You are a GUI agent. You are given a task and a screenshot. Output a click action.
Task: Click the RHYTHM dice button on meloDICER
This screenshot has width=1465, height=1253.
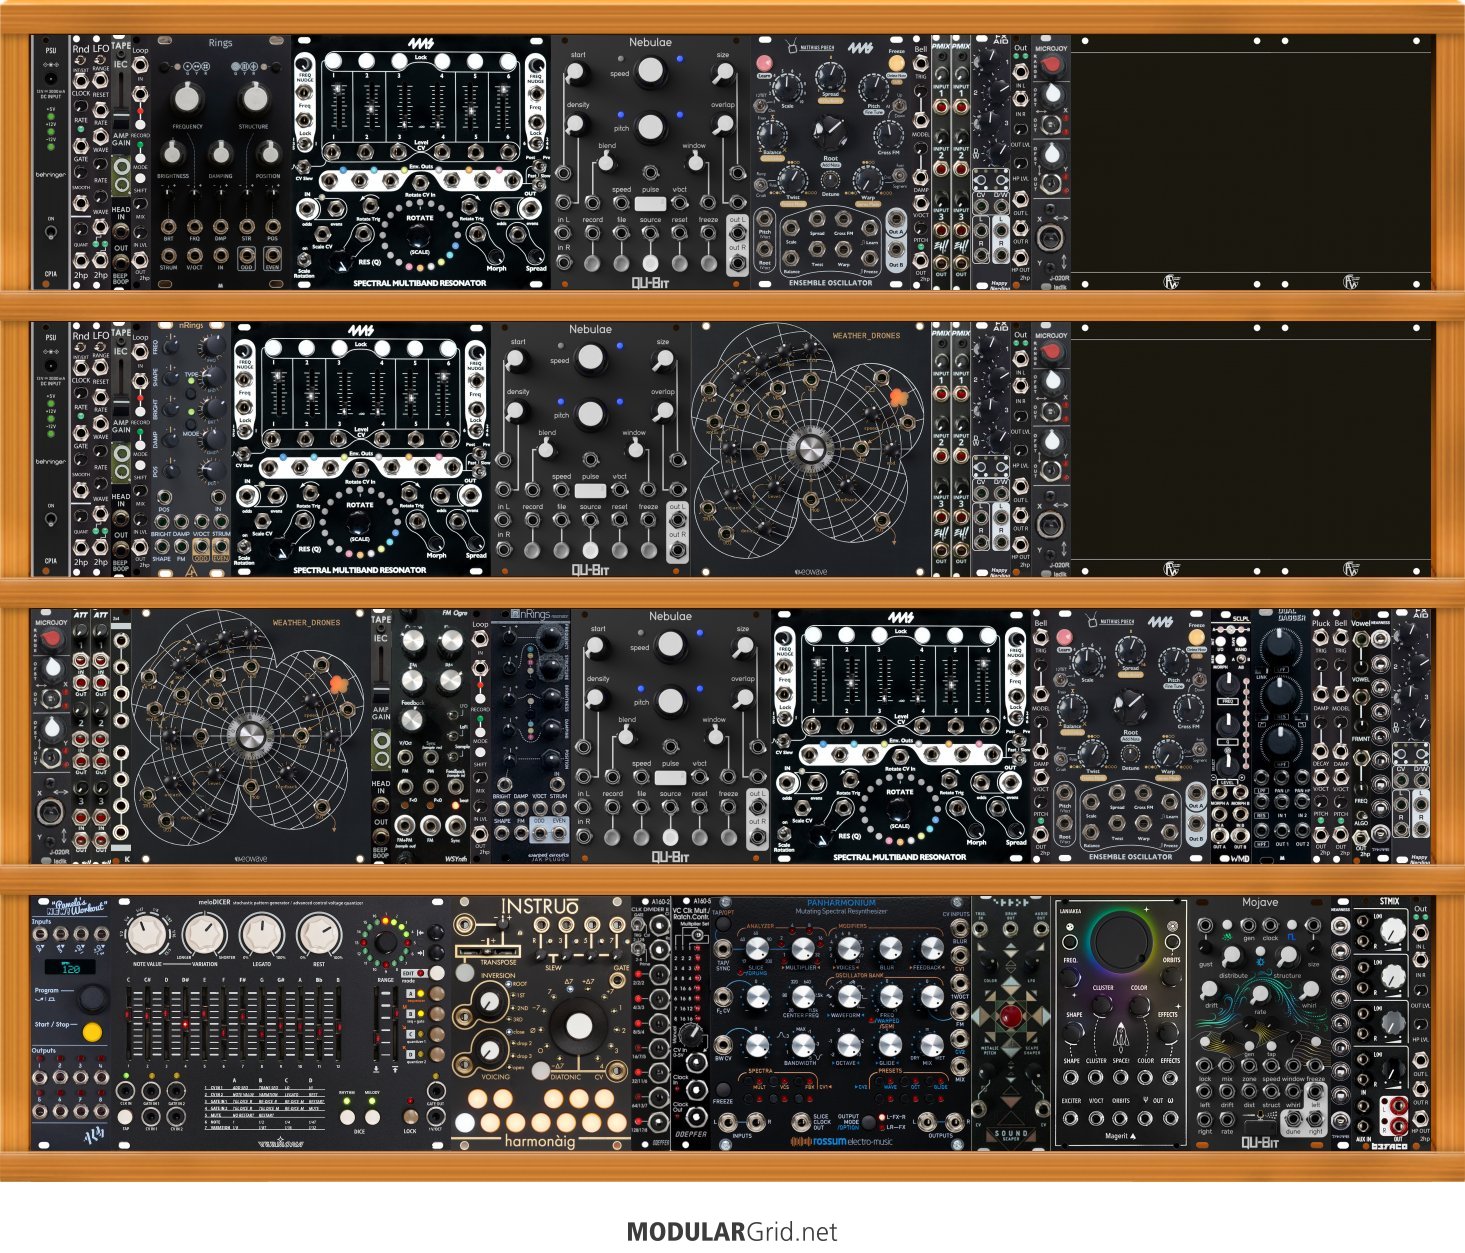point(346,1115)
